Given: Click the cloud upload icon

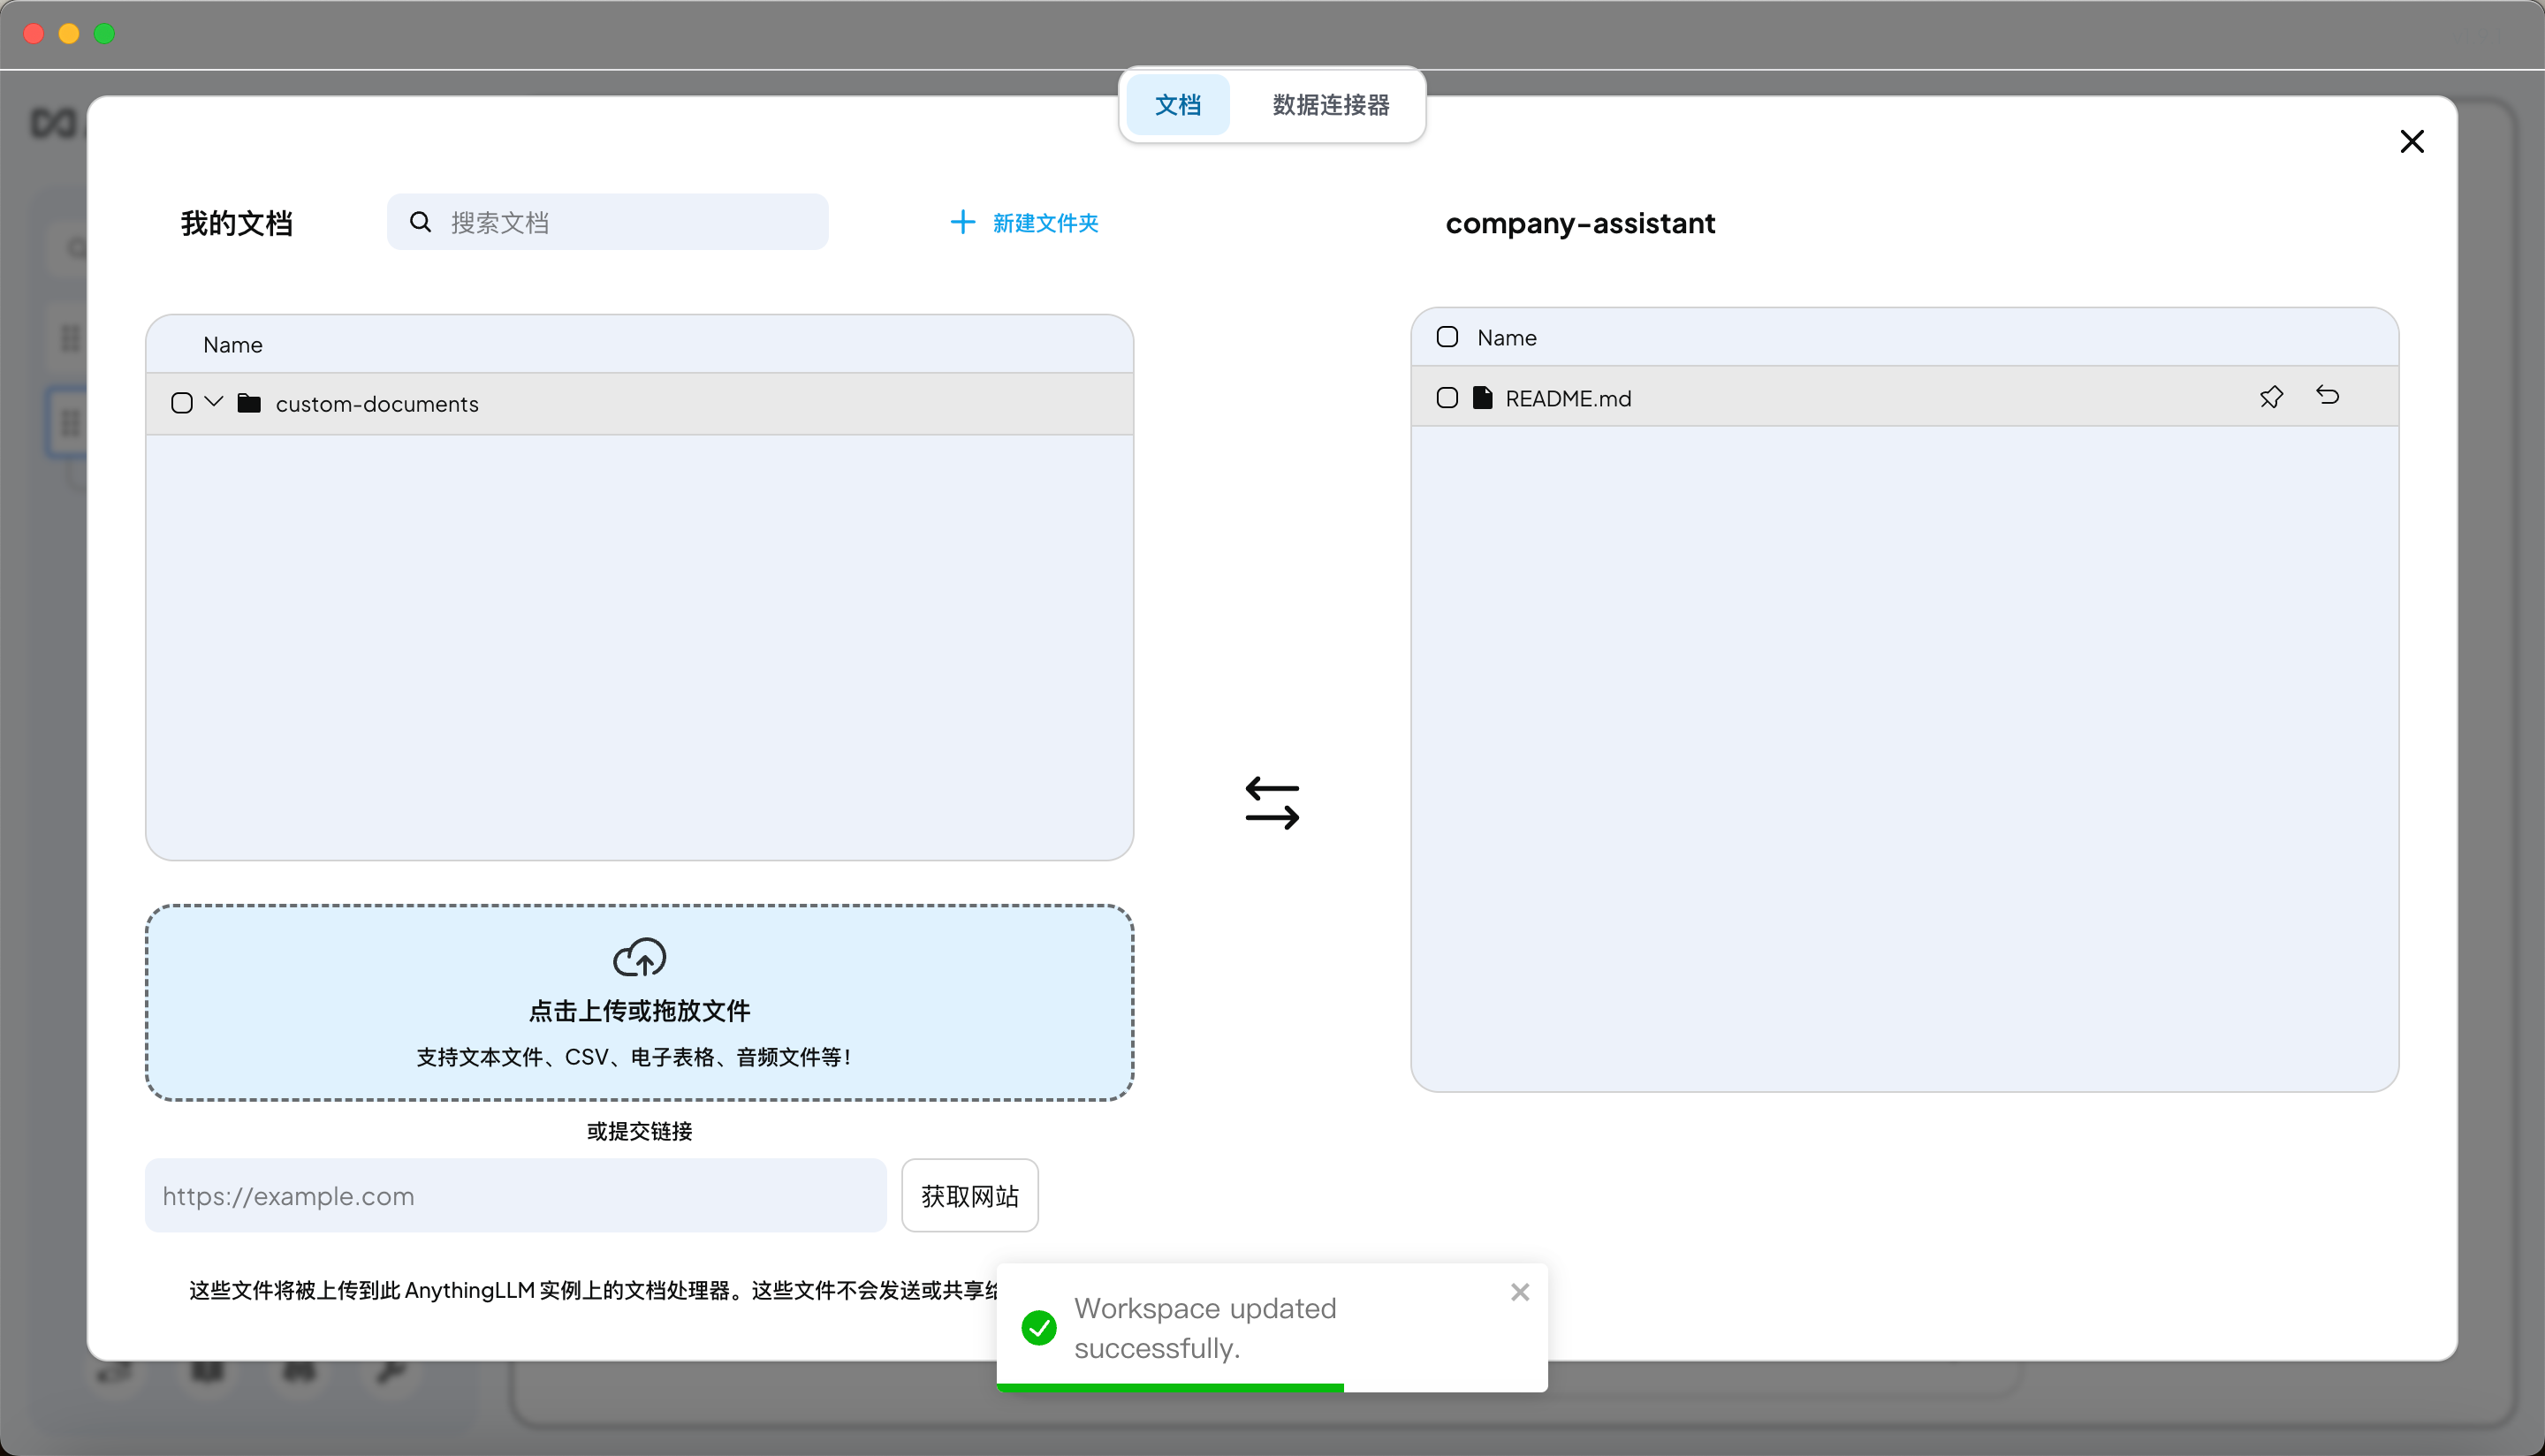Looking at the screenshot, I should [639, 957].
